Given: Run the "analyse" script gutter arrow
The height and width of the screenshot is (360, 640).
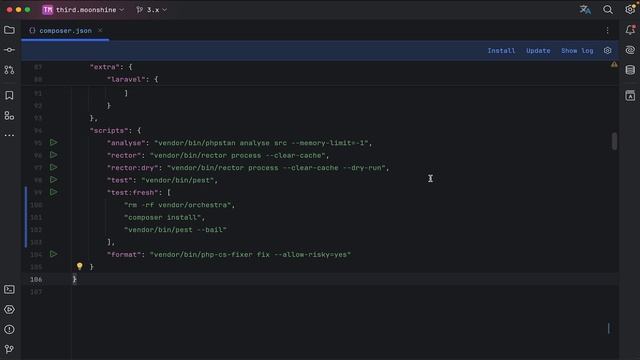Looking at the screenshot, I should point(53,142).
